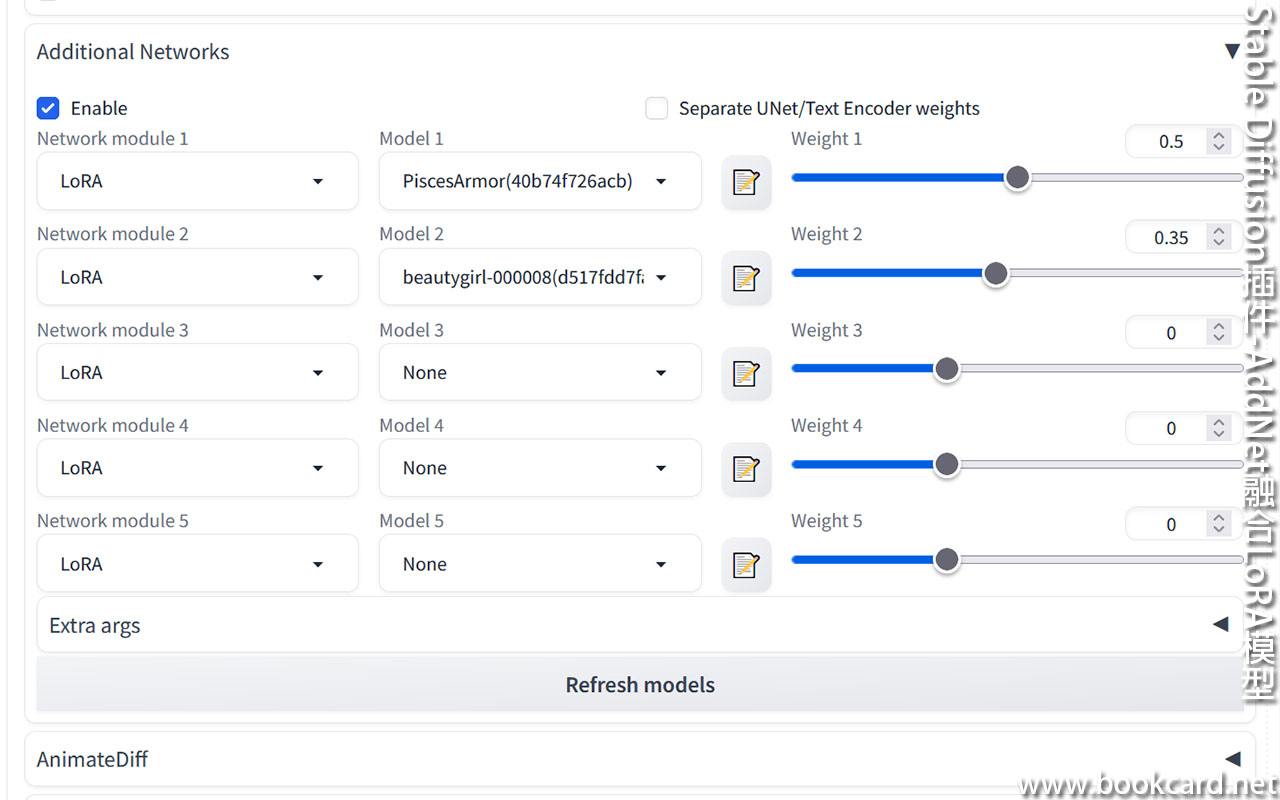Open the Model 1 PiscesArmor dropdown
1280x800 pixels.
539,181
